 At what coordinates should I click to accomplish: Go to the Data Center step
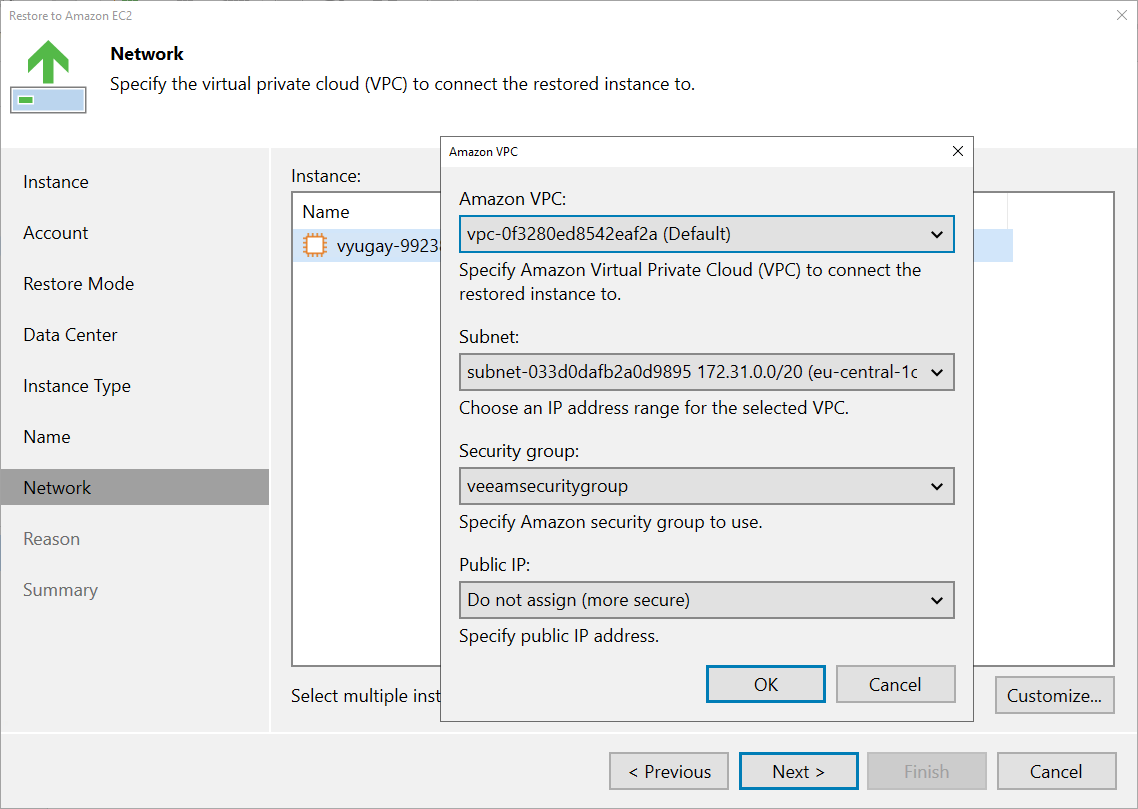coord(70,334)
